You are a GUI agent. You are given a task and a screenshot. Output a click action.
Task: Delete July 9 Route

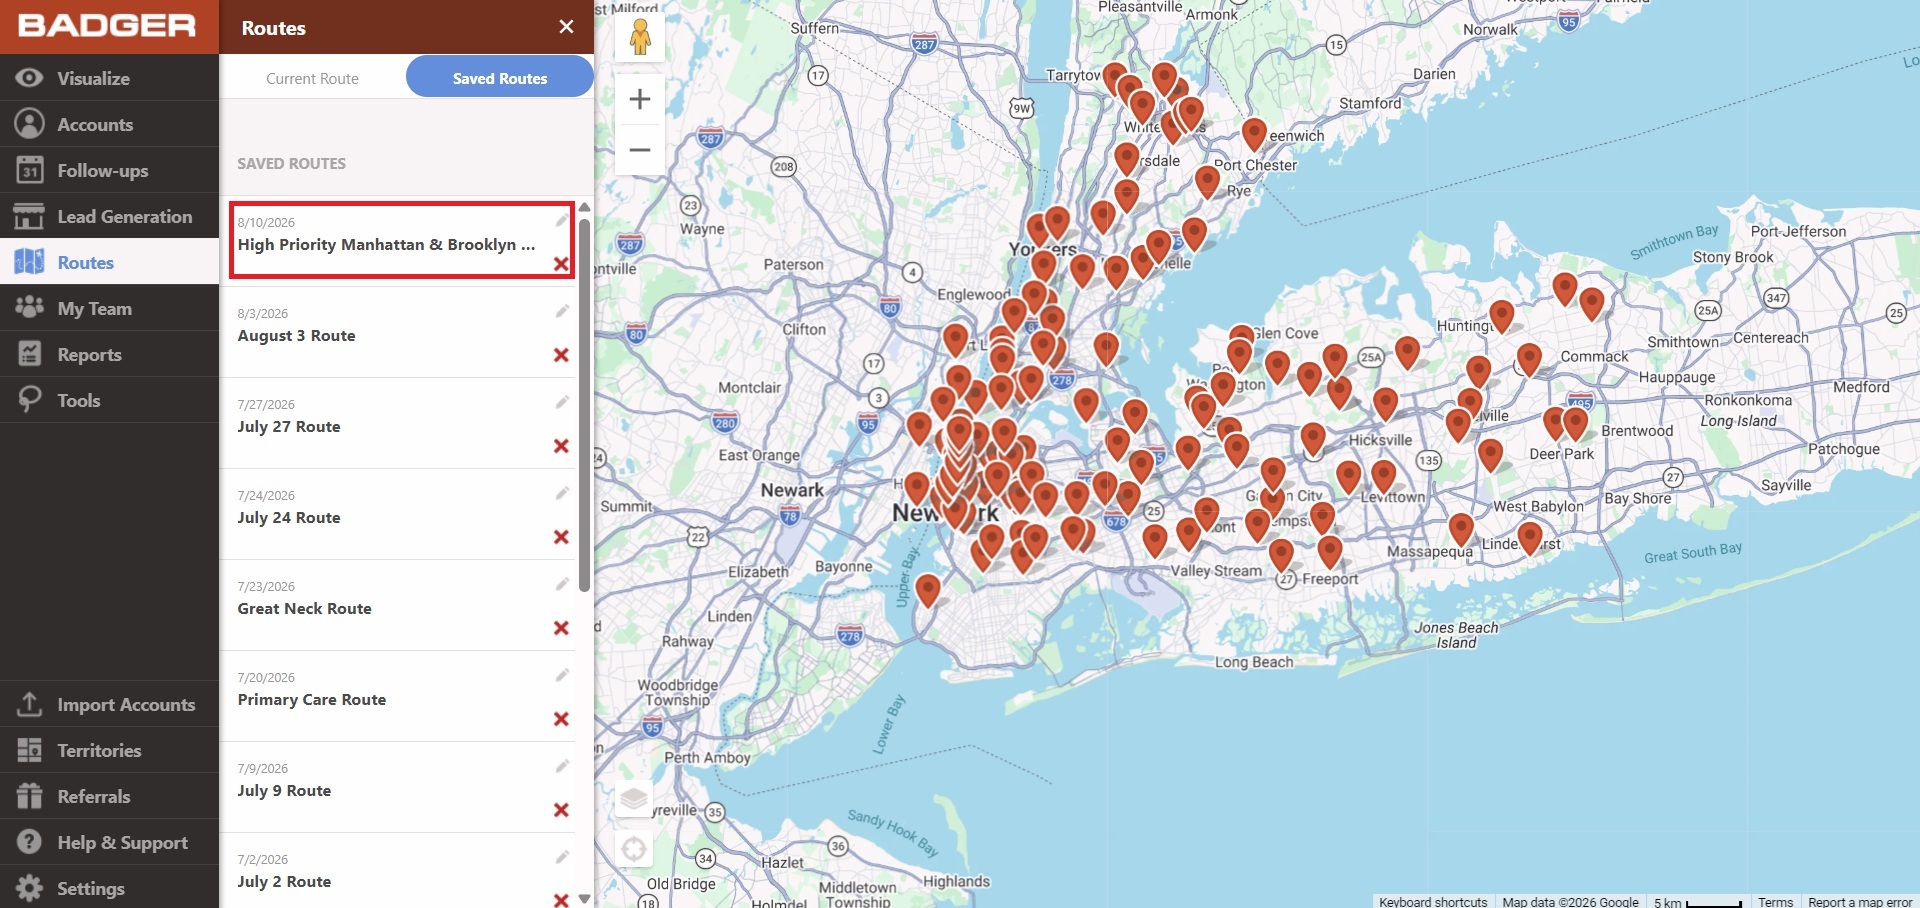coord(561,810)
